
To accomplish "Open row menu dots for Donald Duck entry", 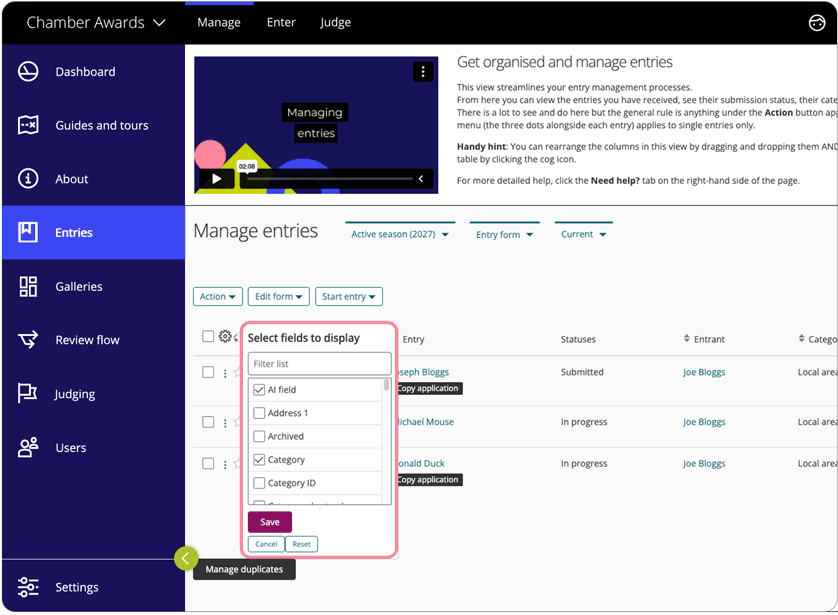I will tap(225, 464).
